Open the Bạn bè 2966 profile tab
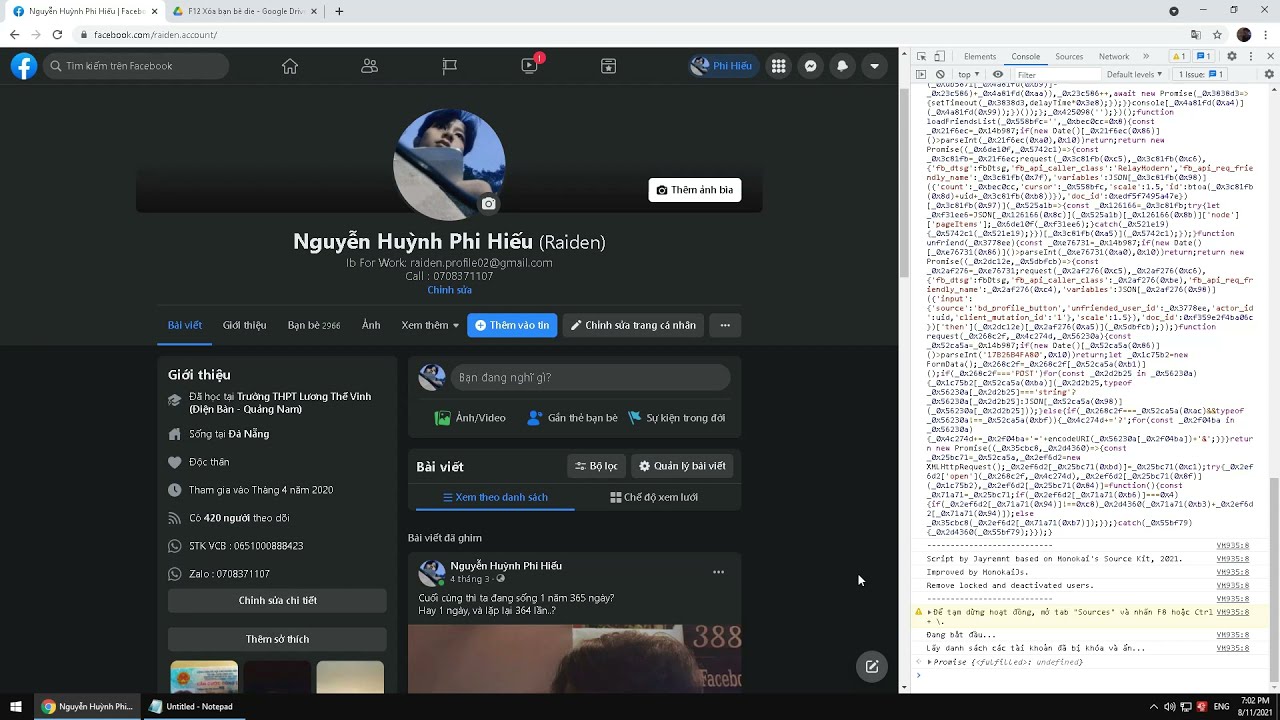1280x720 pixels. click(x=314, y=325)
